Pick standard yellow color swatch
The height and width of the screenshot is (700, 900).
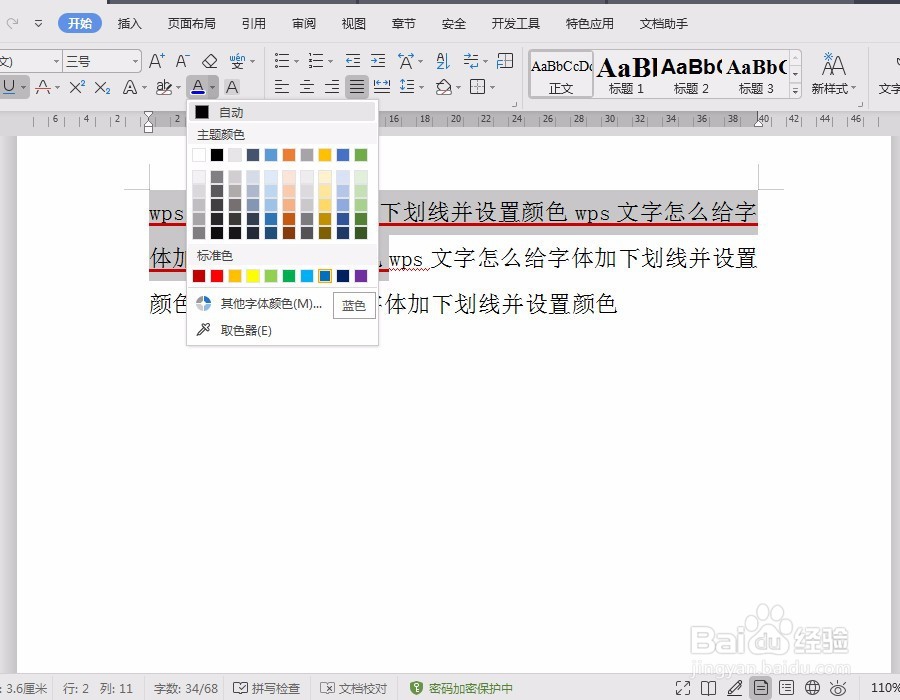point(253,276)
